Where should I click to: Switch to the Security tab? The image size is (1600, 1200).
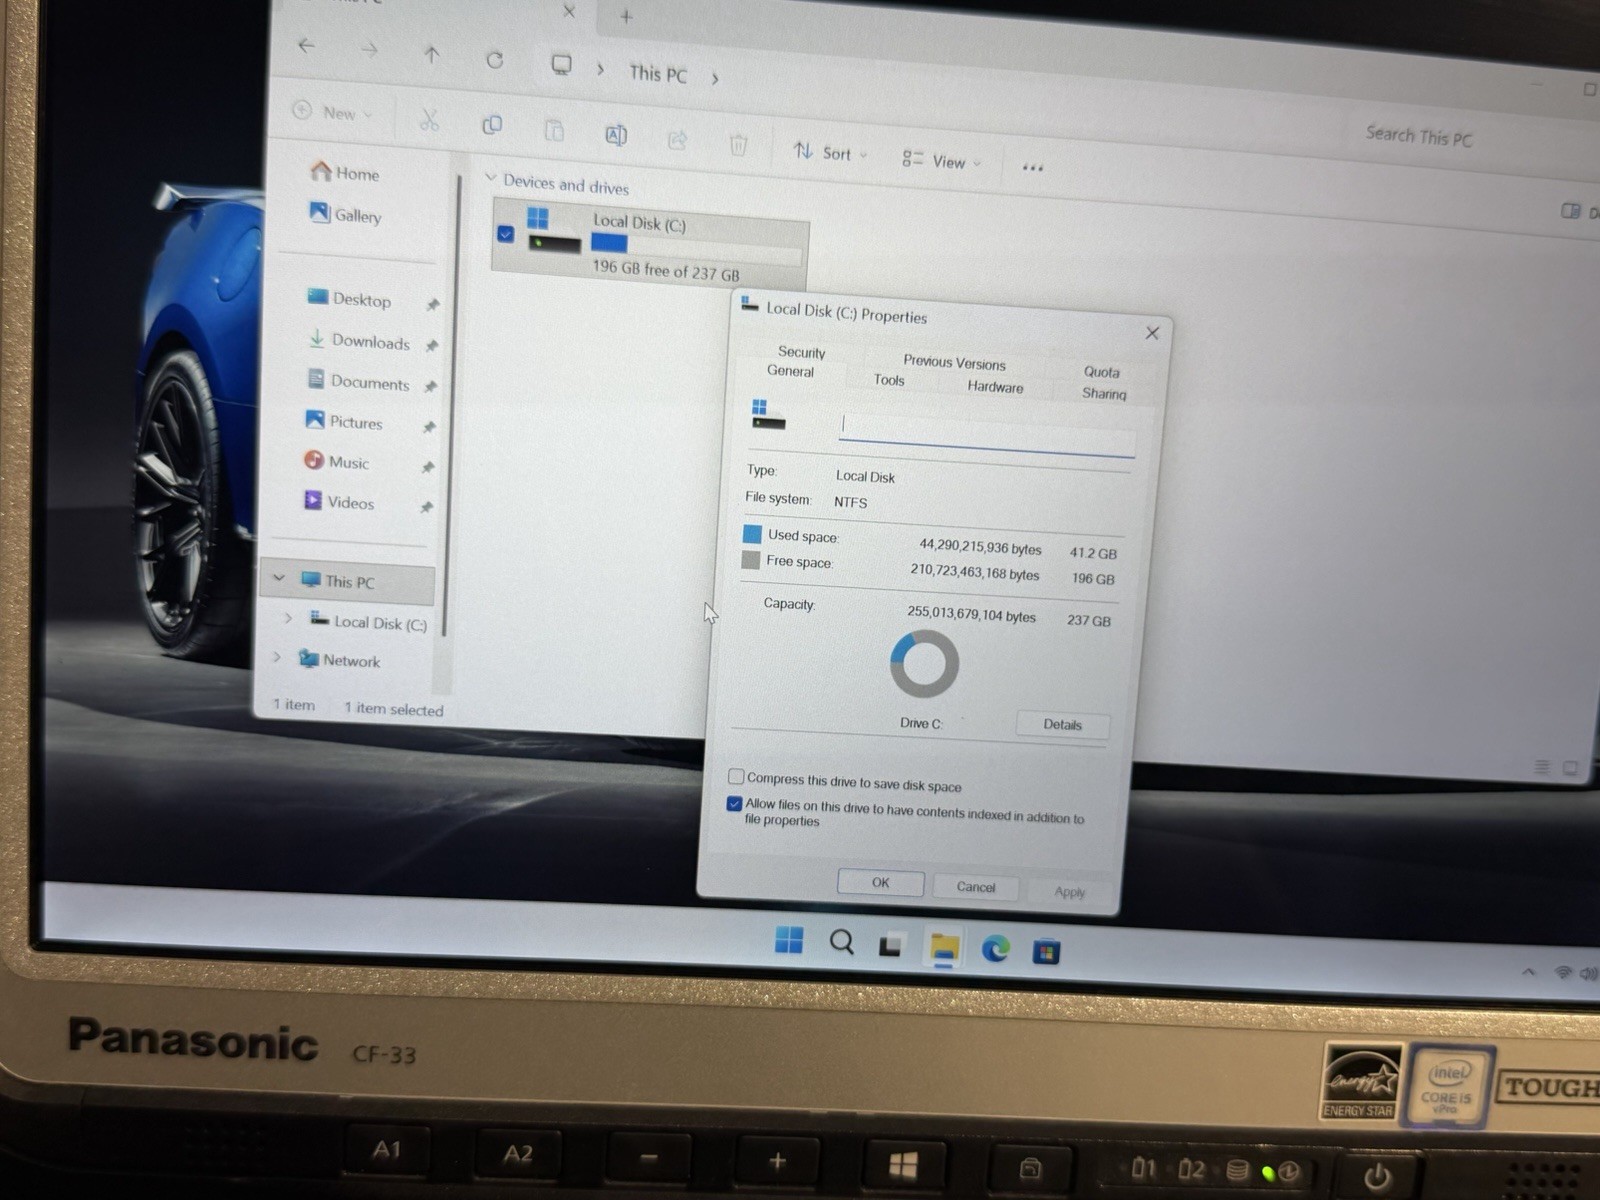click(802, 352)
